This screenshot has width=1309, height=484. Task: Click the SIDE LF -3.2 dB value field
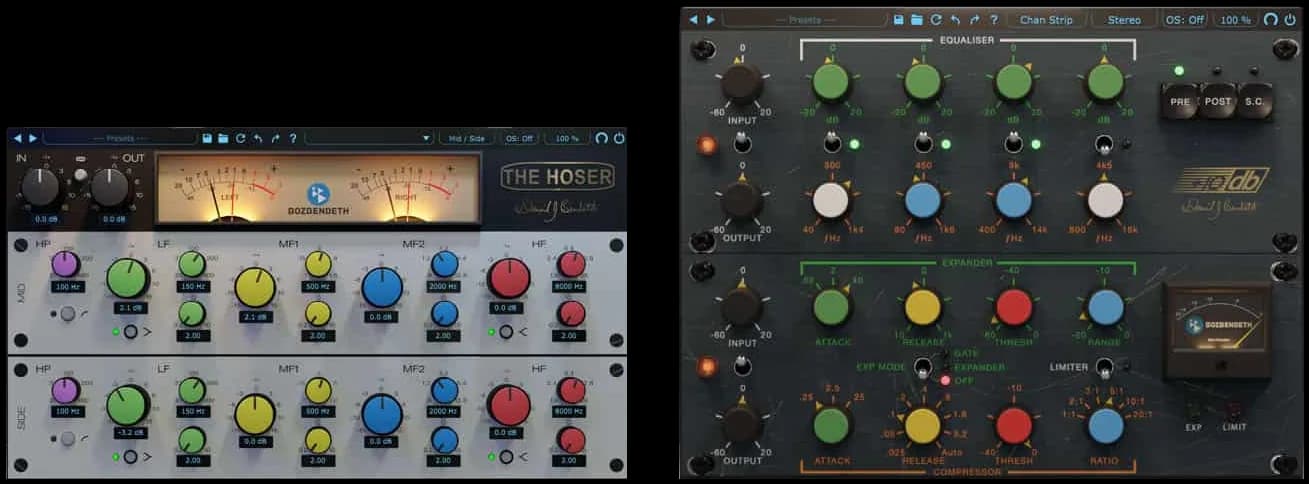(128, 433)
